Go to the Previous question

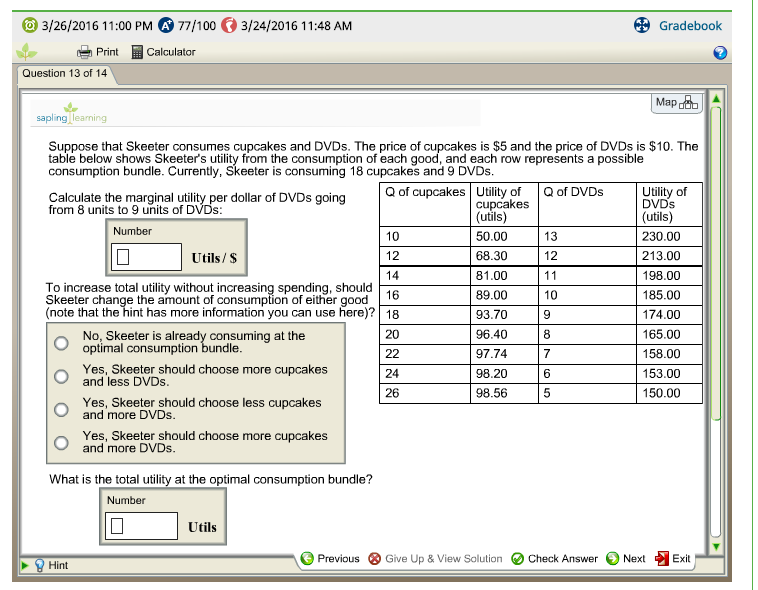[x=308, y=559]
